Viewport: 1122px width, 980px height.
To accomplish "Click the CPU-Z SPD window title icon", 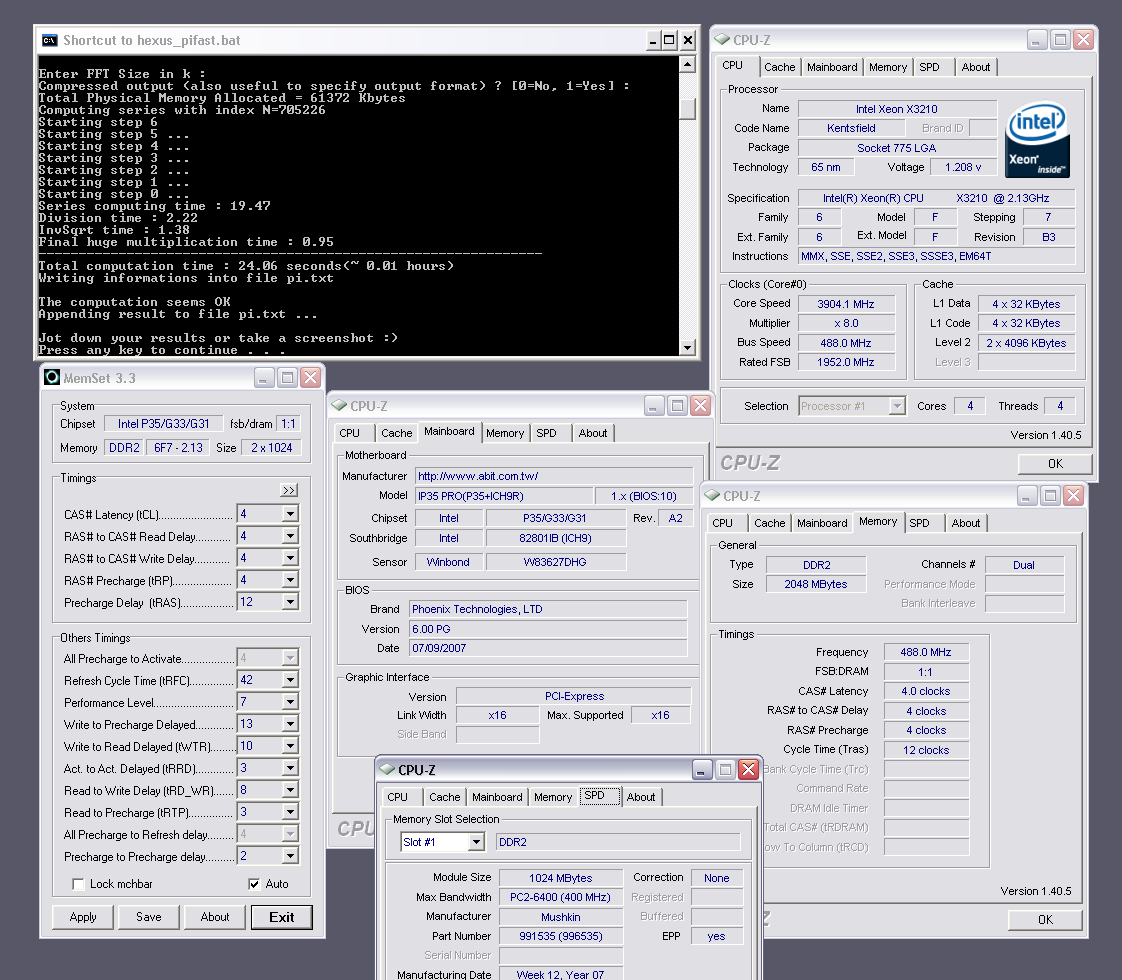I will [387, 770].
